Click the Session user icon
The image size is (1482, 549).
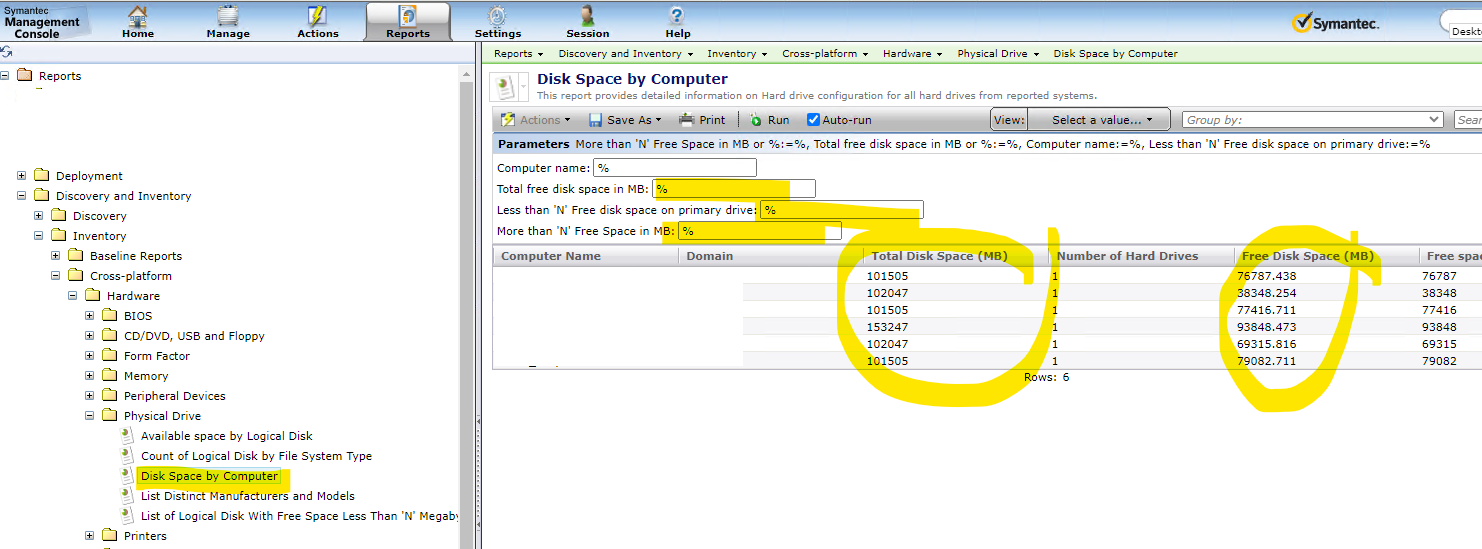tap(587, 17)
